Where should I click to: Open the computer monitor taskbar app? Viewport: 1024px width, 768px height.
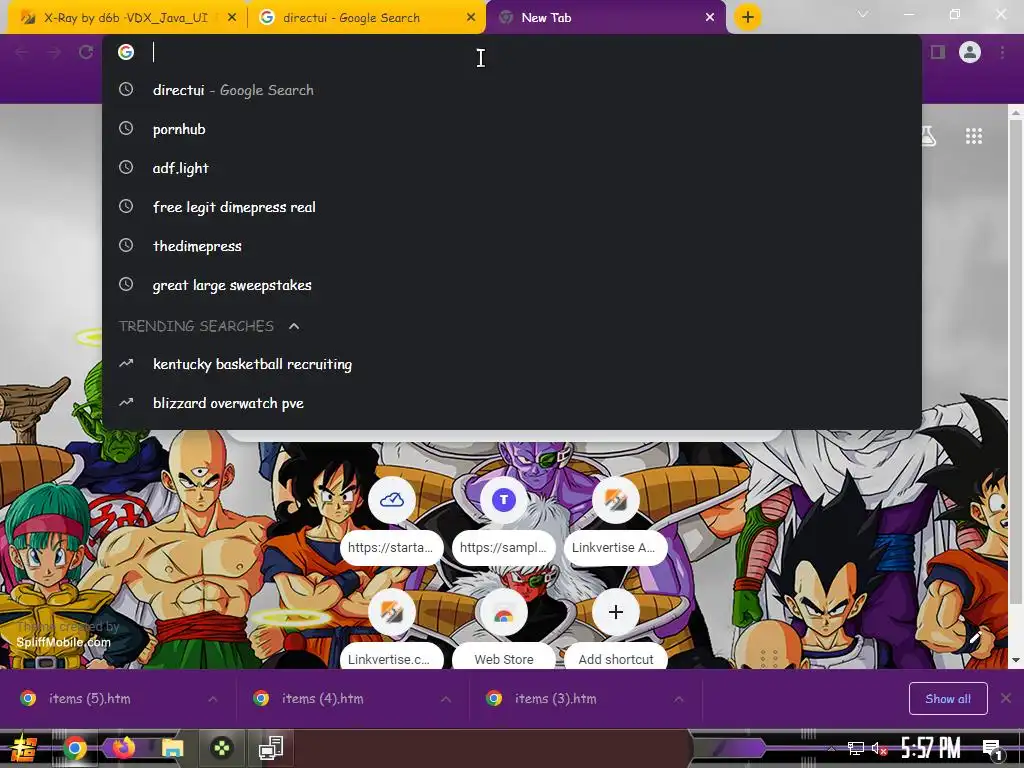(270, 748)
